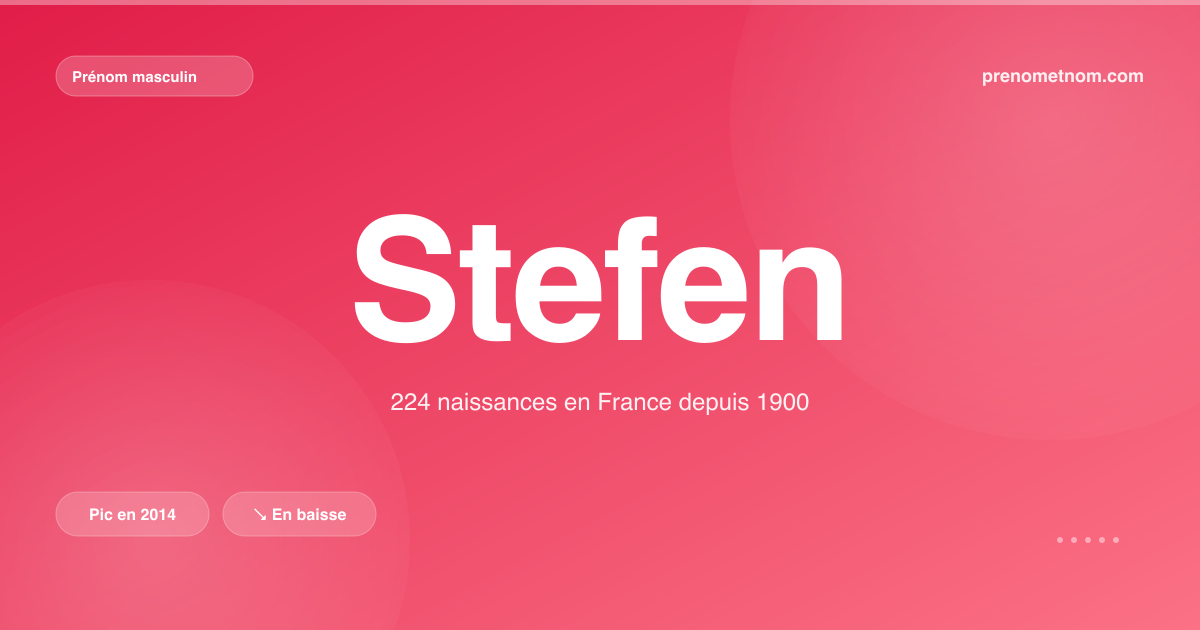This screenshot has width=1200, height=630.
Task: Click the "Prénom masculin" pill badge
Action: click(154, 76)
